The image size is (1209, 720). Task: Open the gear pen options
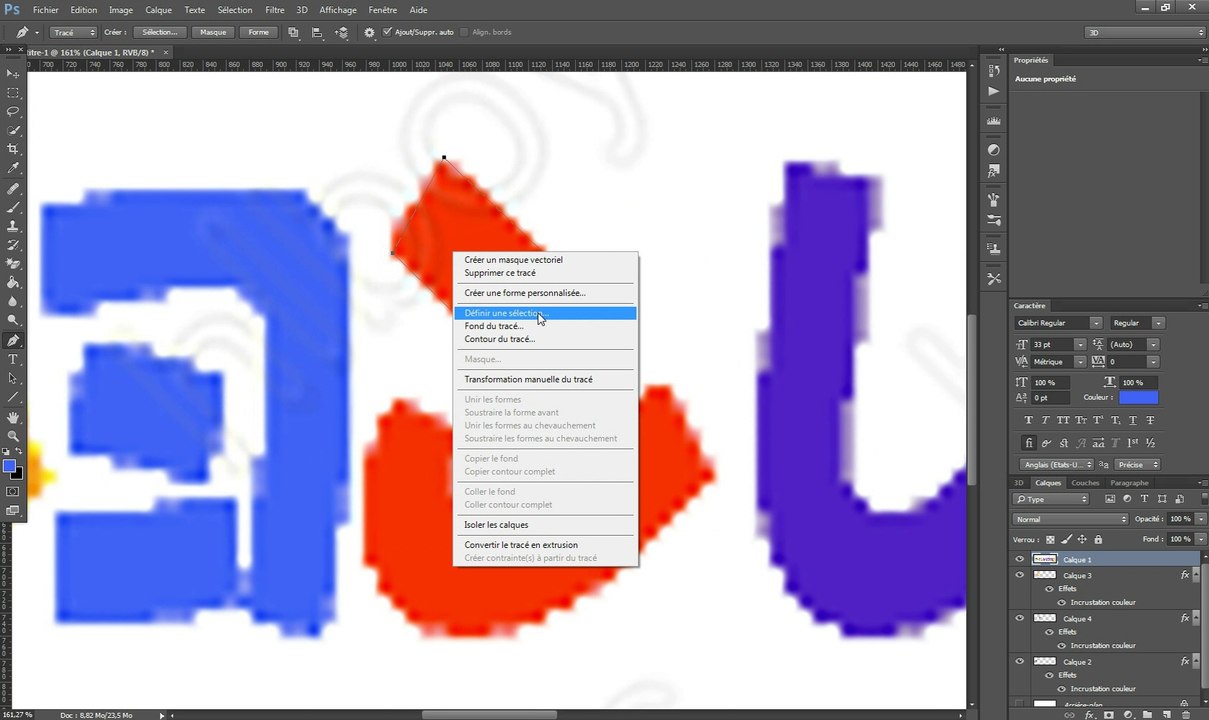point(369,32)
